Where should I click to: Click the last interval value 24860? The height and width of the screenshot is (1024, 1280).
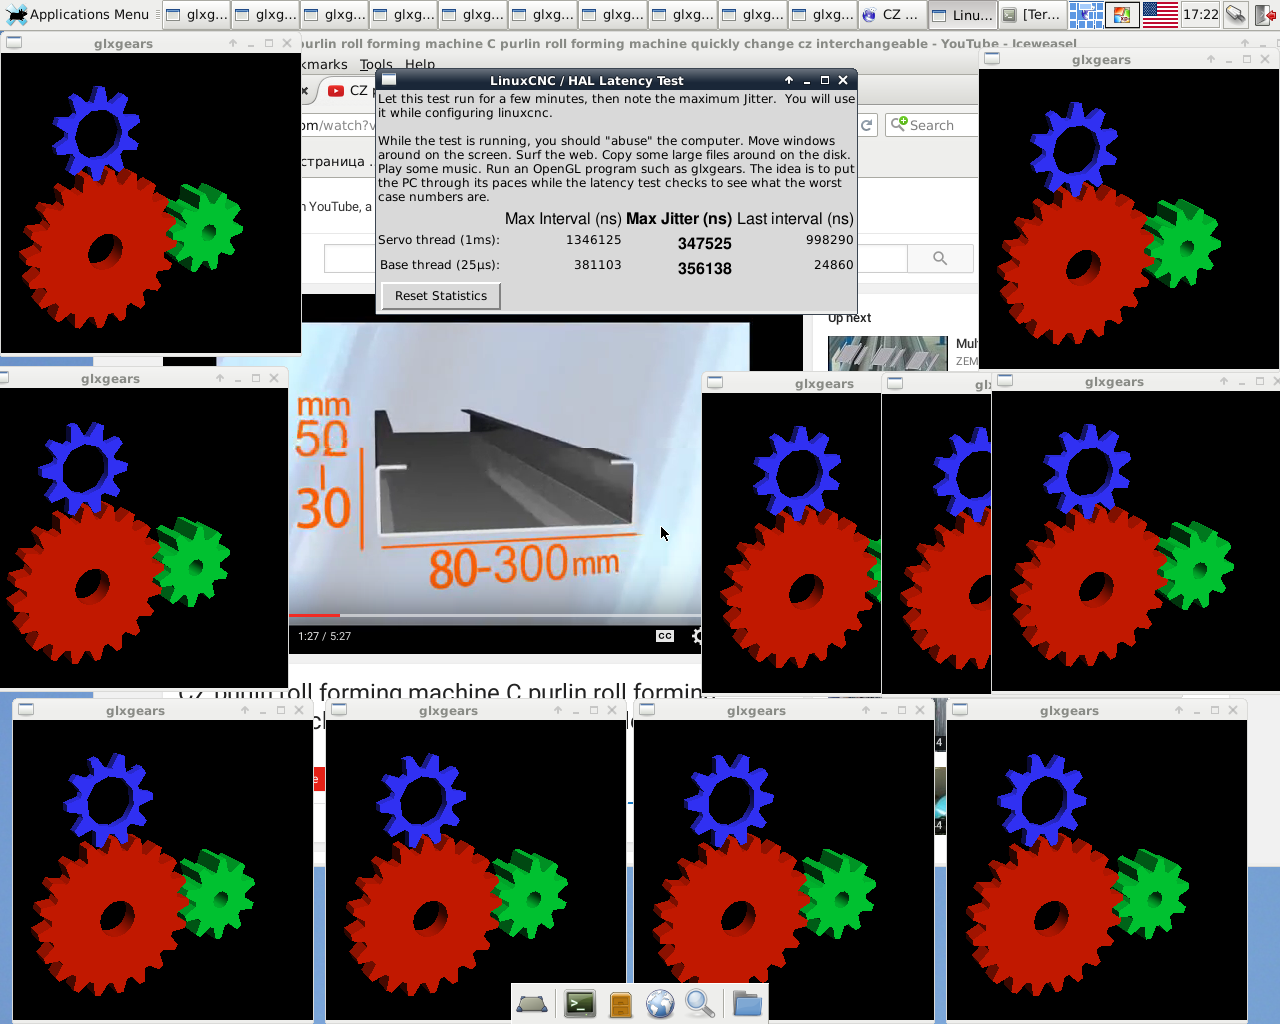tap(834, 265)
